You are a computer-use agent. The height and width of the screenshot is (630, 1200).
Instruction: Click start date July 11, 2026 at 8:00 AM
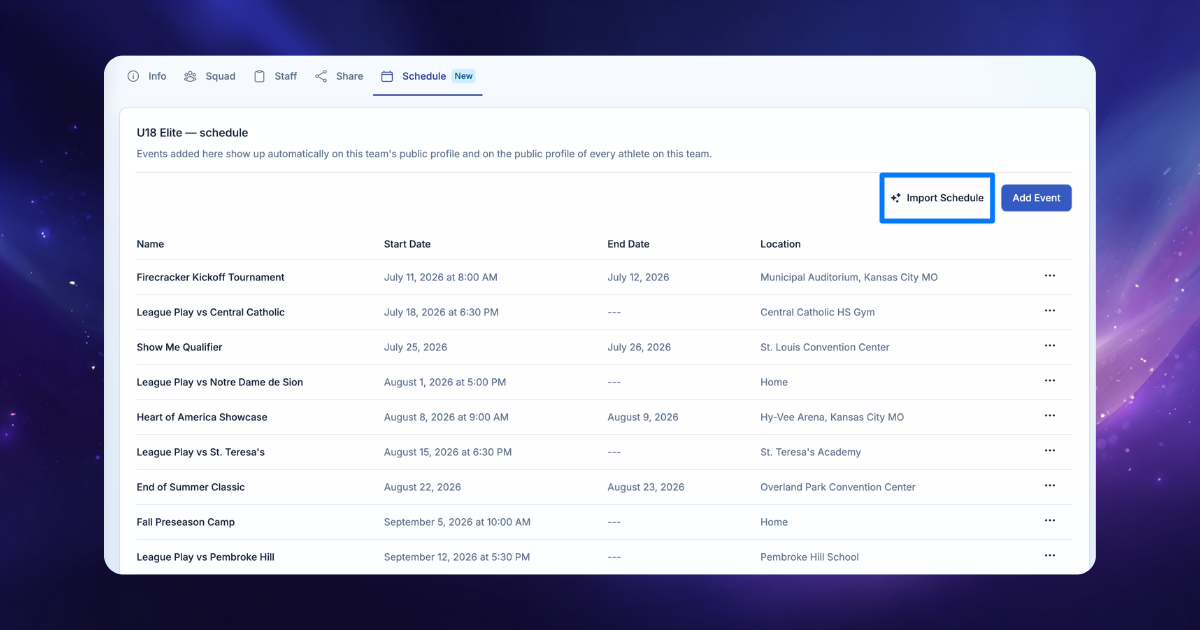441,277
